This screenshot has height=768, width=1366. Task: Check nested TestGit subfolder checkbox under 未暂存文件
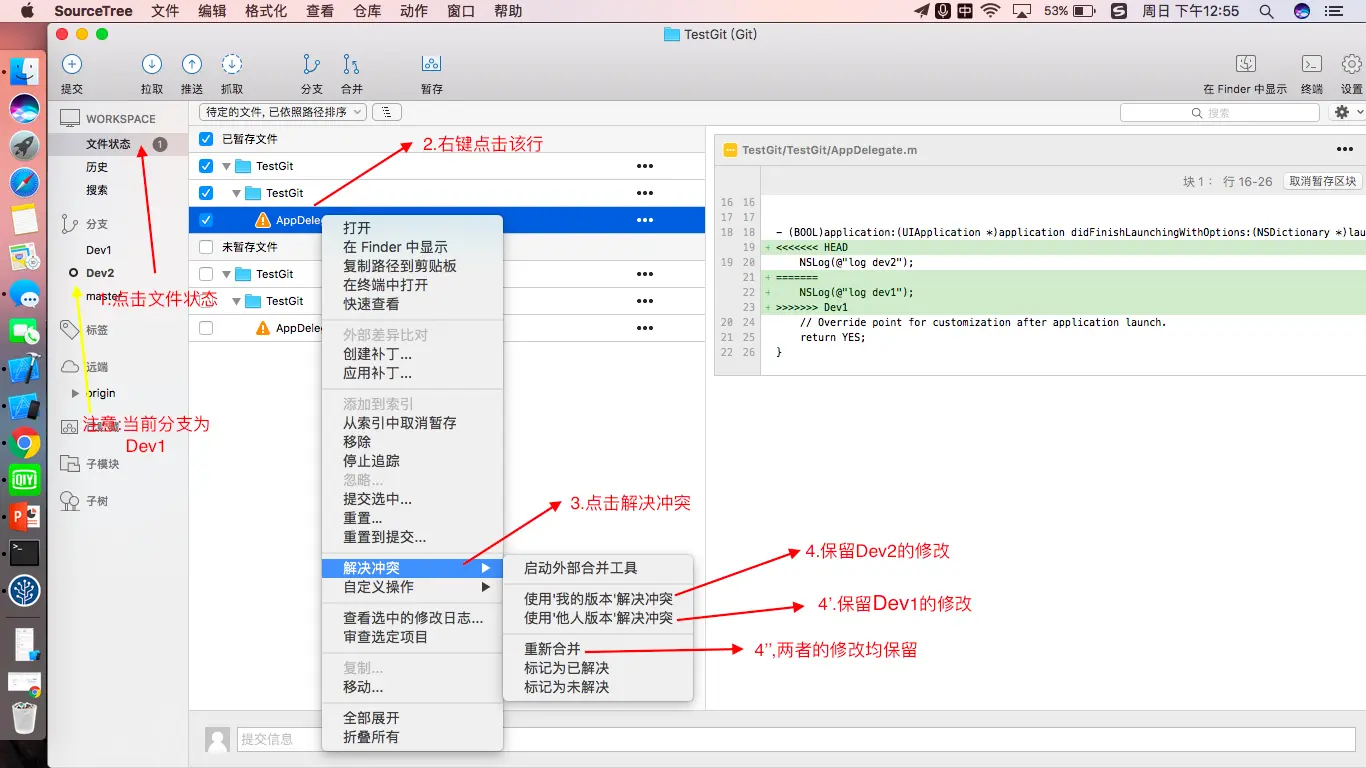[206, 301]
